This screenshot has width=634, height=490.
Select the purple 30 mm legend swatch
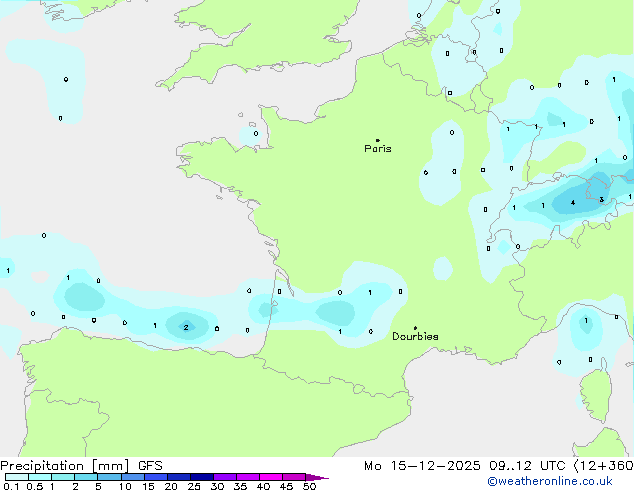point(225,477)
